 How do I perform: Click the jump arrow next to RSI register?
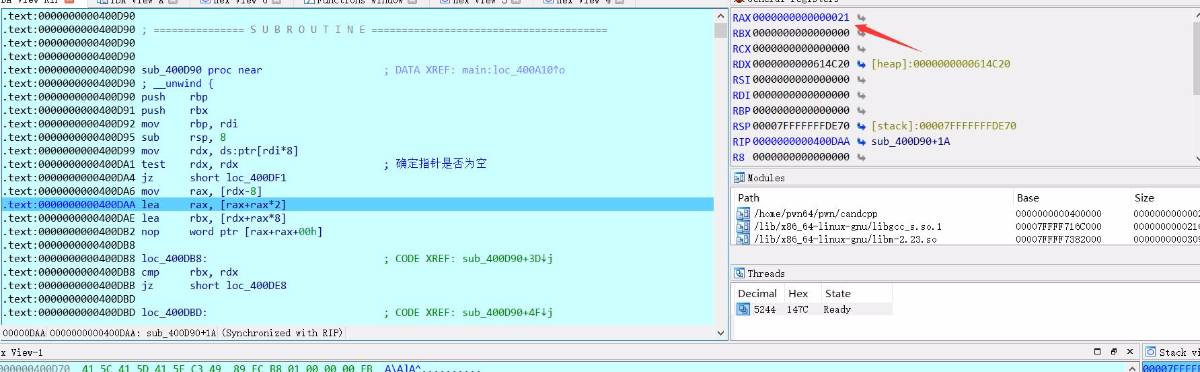point(860,79)
